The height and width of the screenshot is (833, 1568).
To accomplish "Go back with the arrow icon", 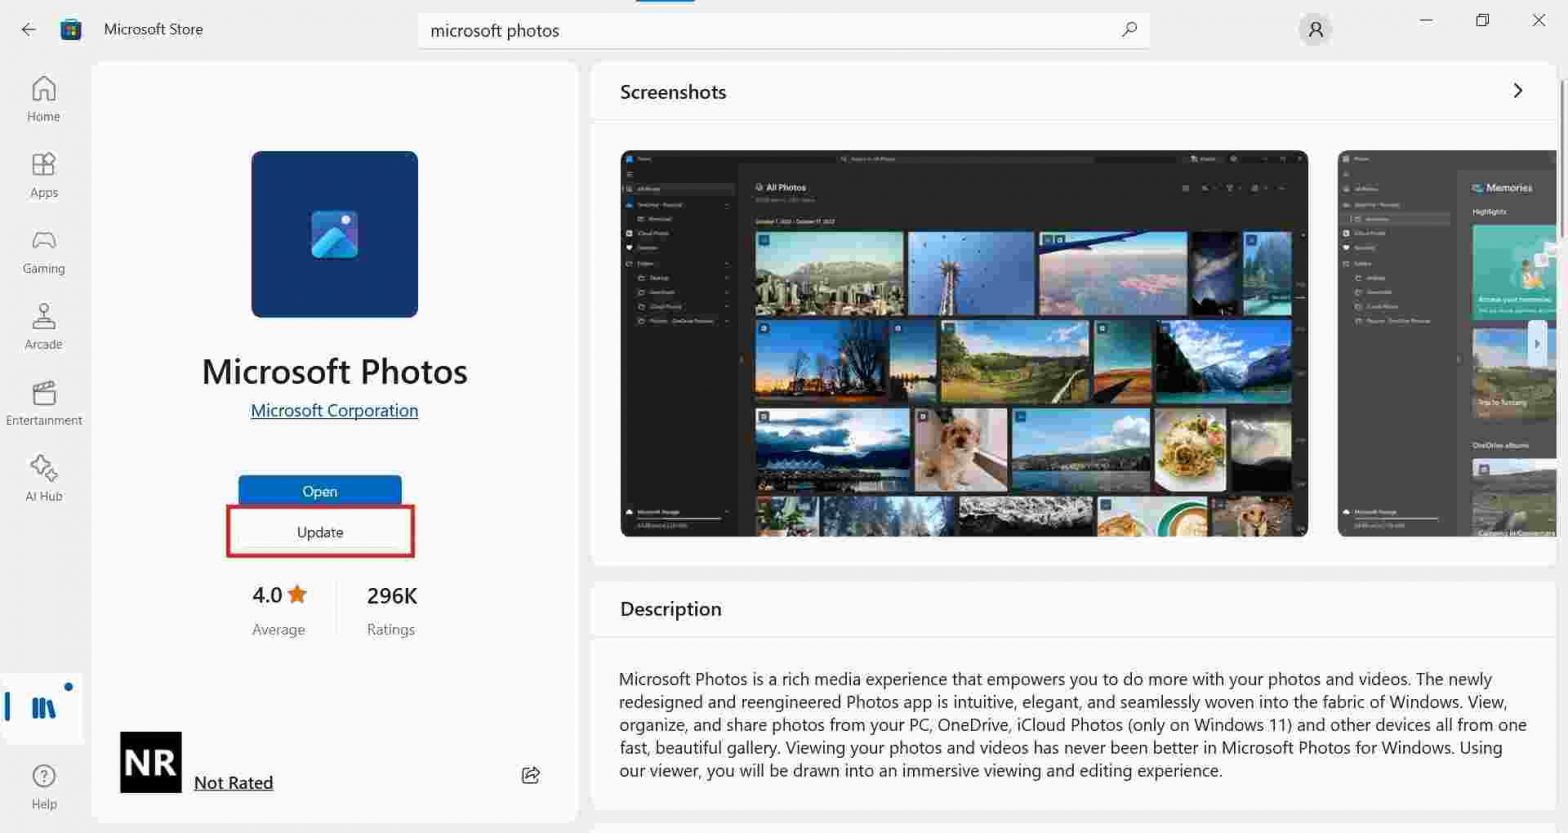I will click(x=28, y=30).
